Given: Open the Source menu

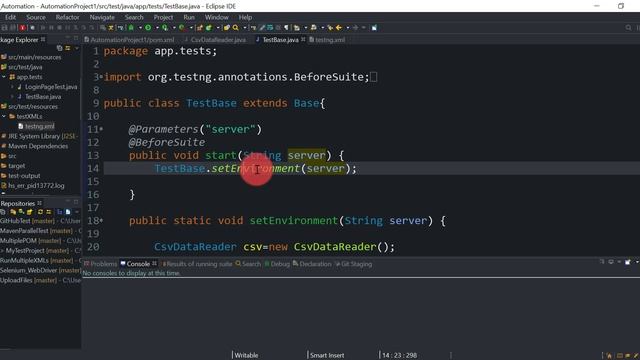Looking at the screenshot, I should point(36,17).
